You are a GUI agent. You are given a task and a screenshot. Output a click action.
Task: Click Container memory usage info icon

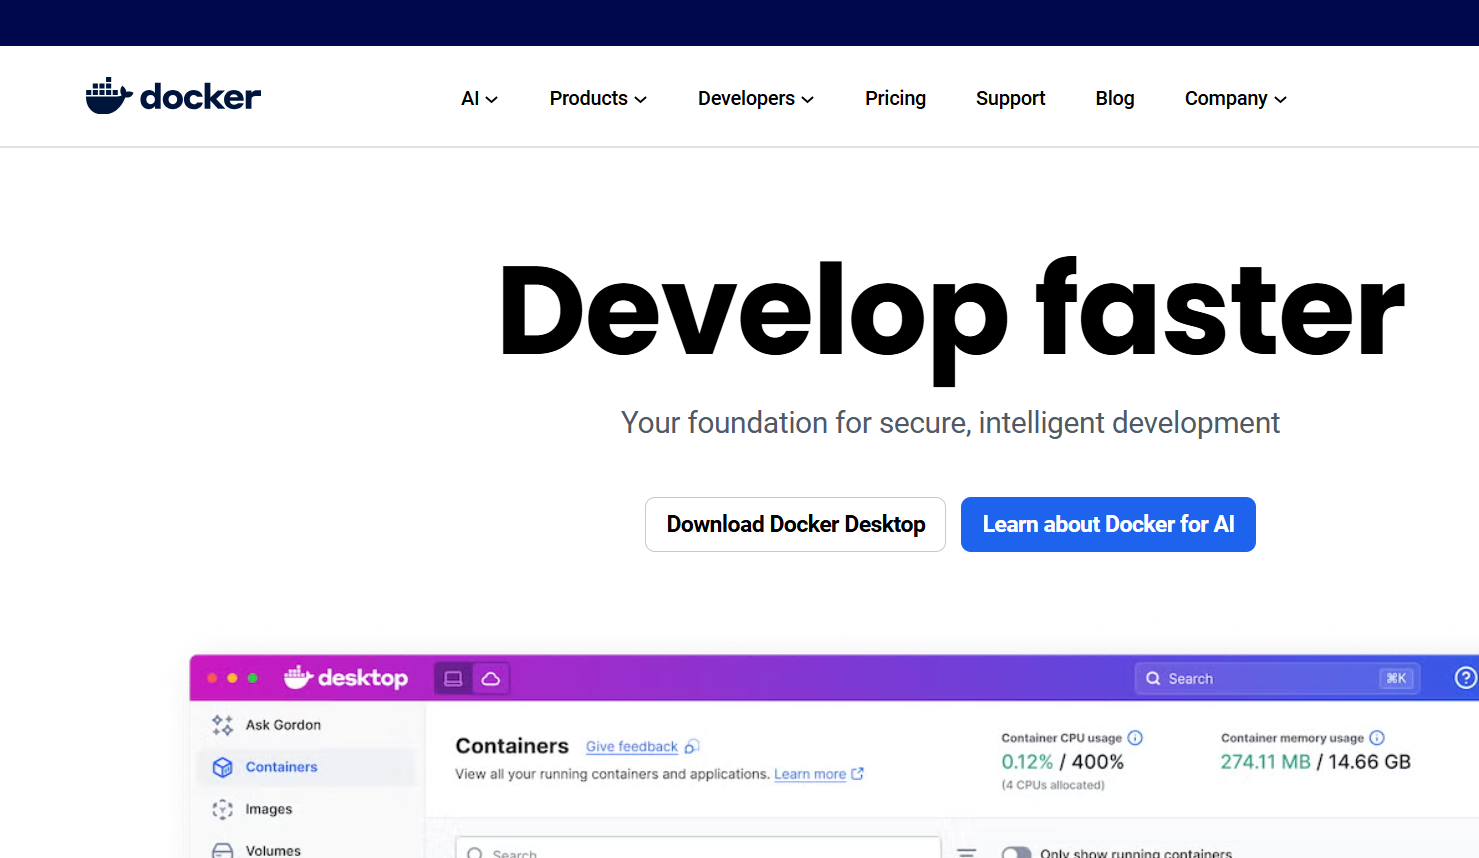(x=1377, y=738)
